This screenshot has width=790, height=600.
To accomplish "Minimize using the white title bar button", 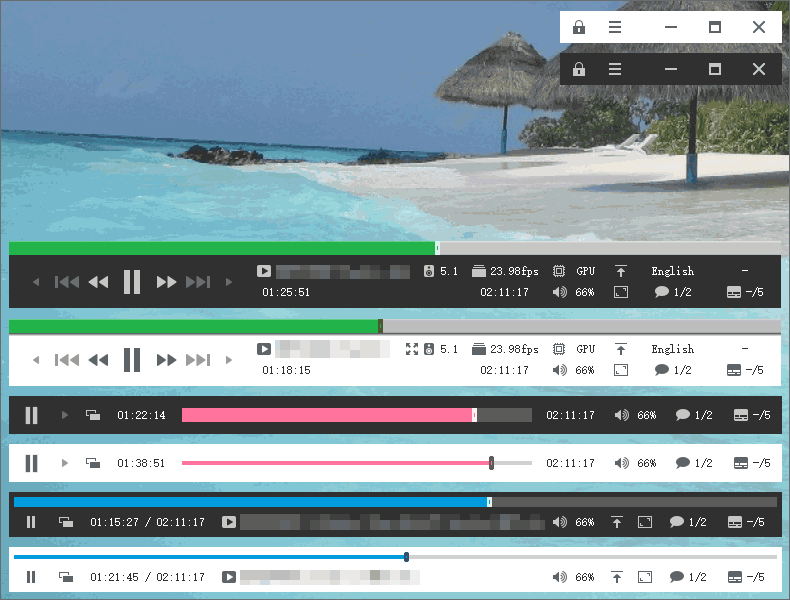I will [x=671, y=27].
